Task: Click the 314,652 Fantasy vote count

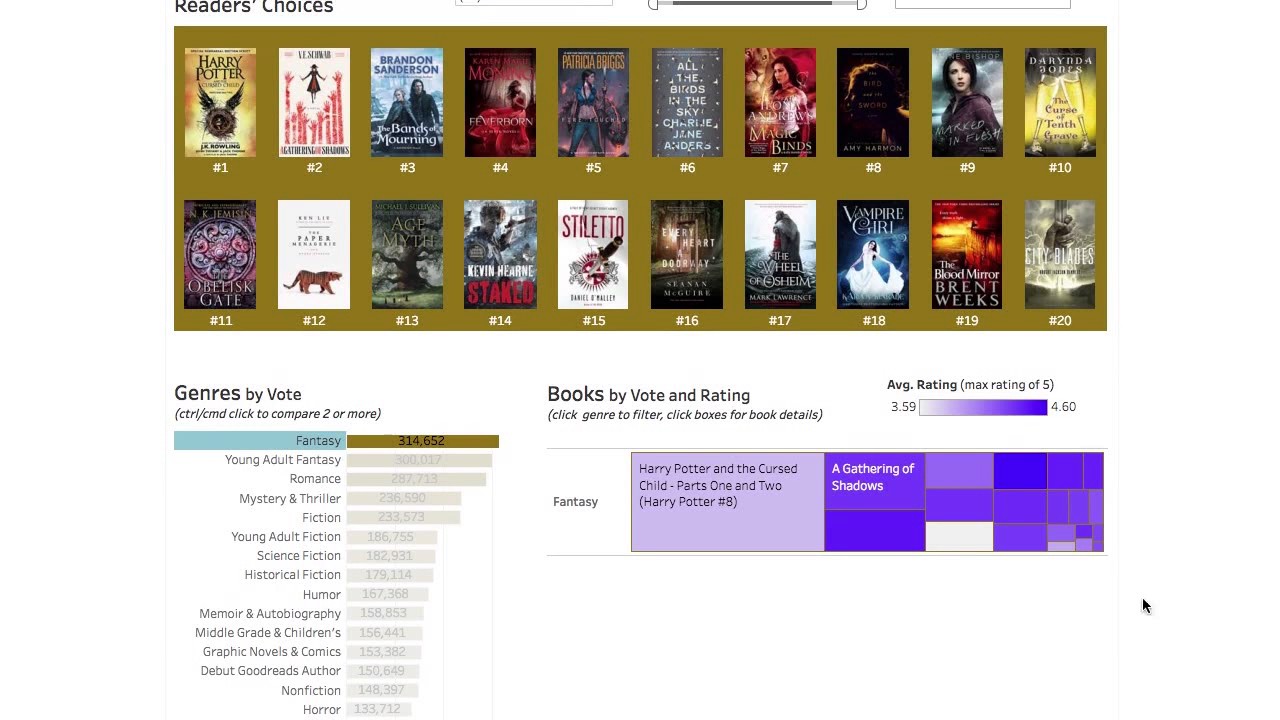Action: [421, 441]
